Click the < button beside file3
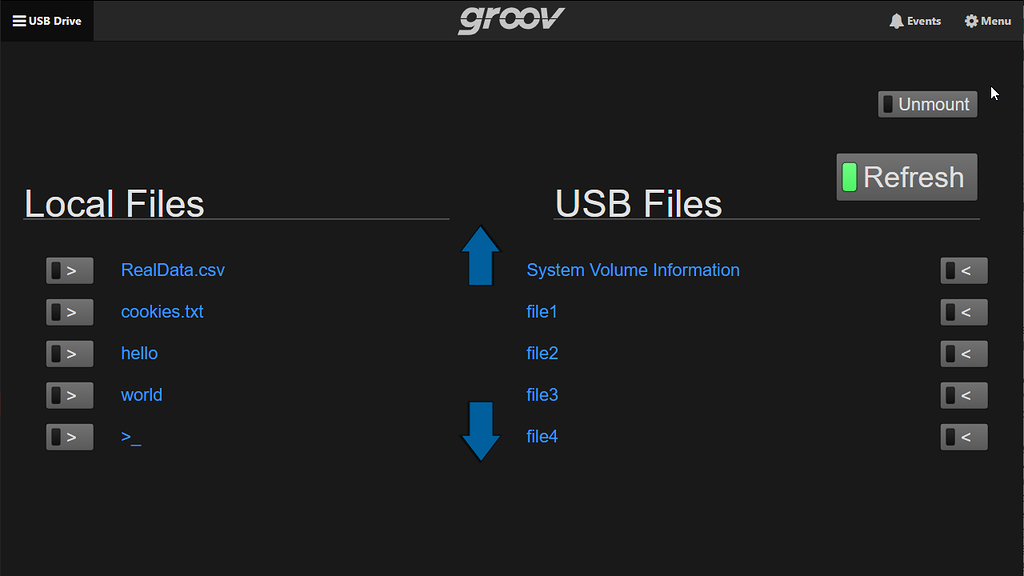Image resolution: width=1024 pixels, height=576 pixels. pos(964,395)
